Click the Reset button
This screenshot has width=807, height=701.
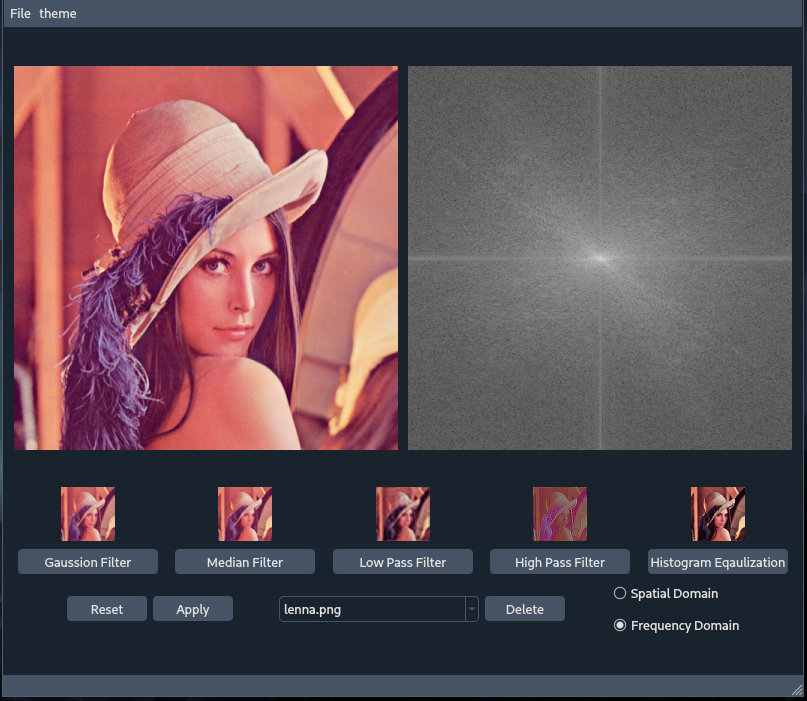pos(107,609)
